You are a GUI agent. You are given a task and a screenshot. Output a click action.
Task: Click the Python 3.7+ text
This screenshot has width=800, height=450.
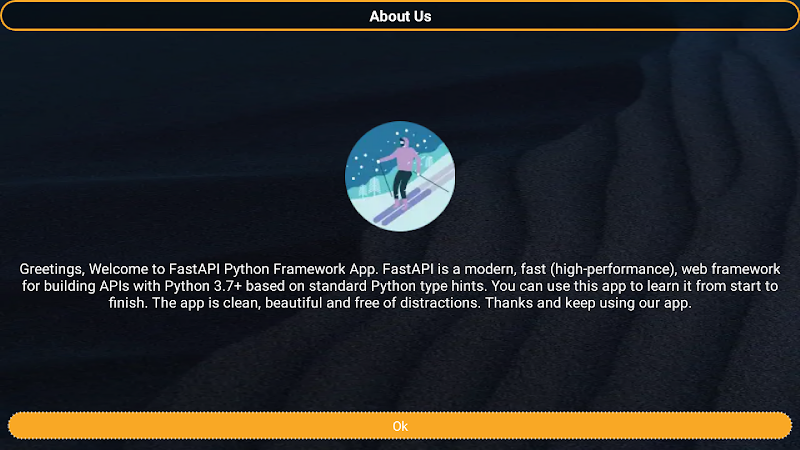203,286
